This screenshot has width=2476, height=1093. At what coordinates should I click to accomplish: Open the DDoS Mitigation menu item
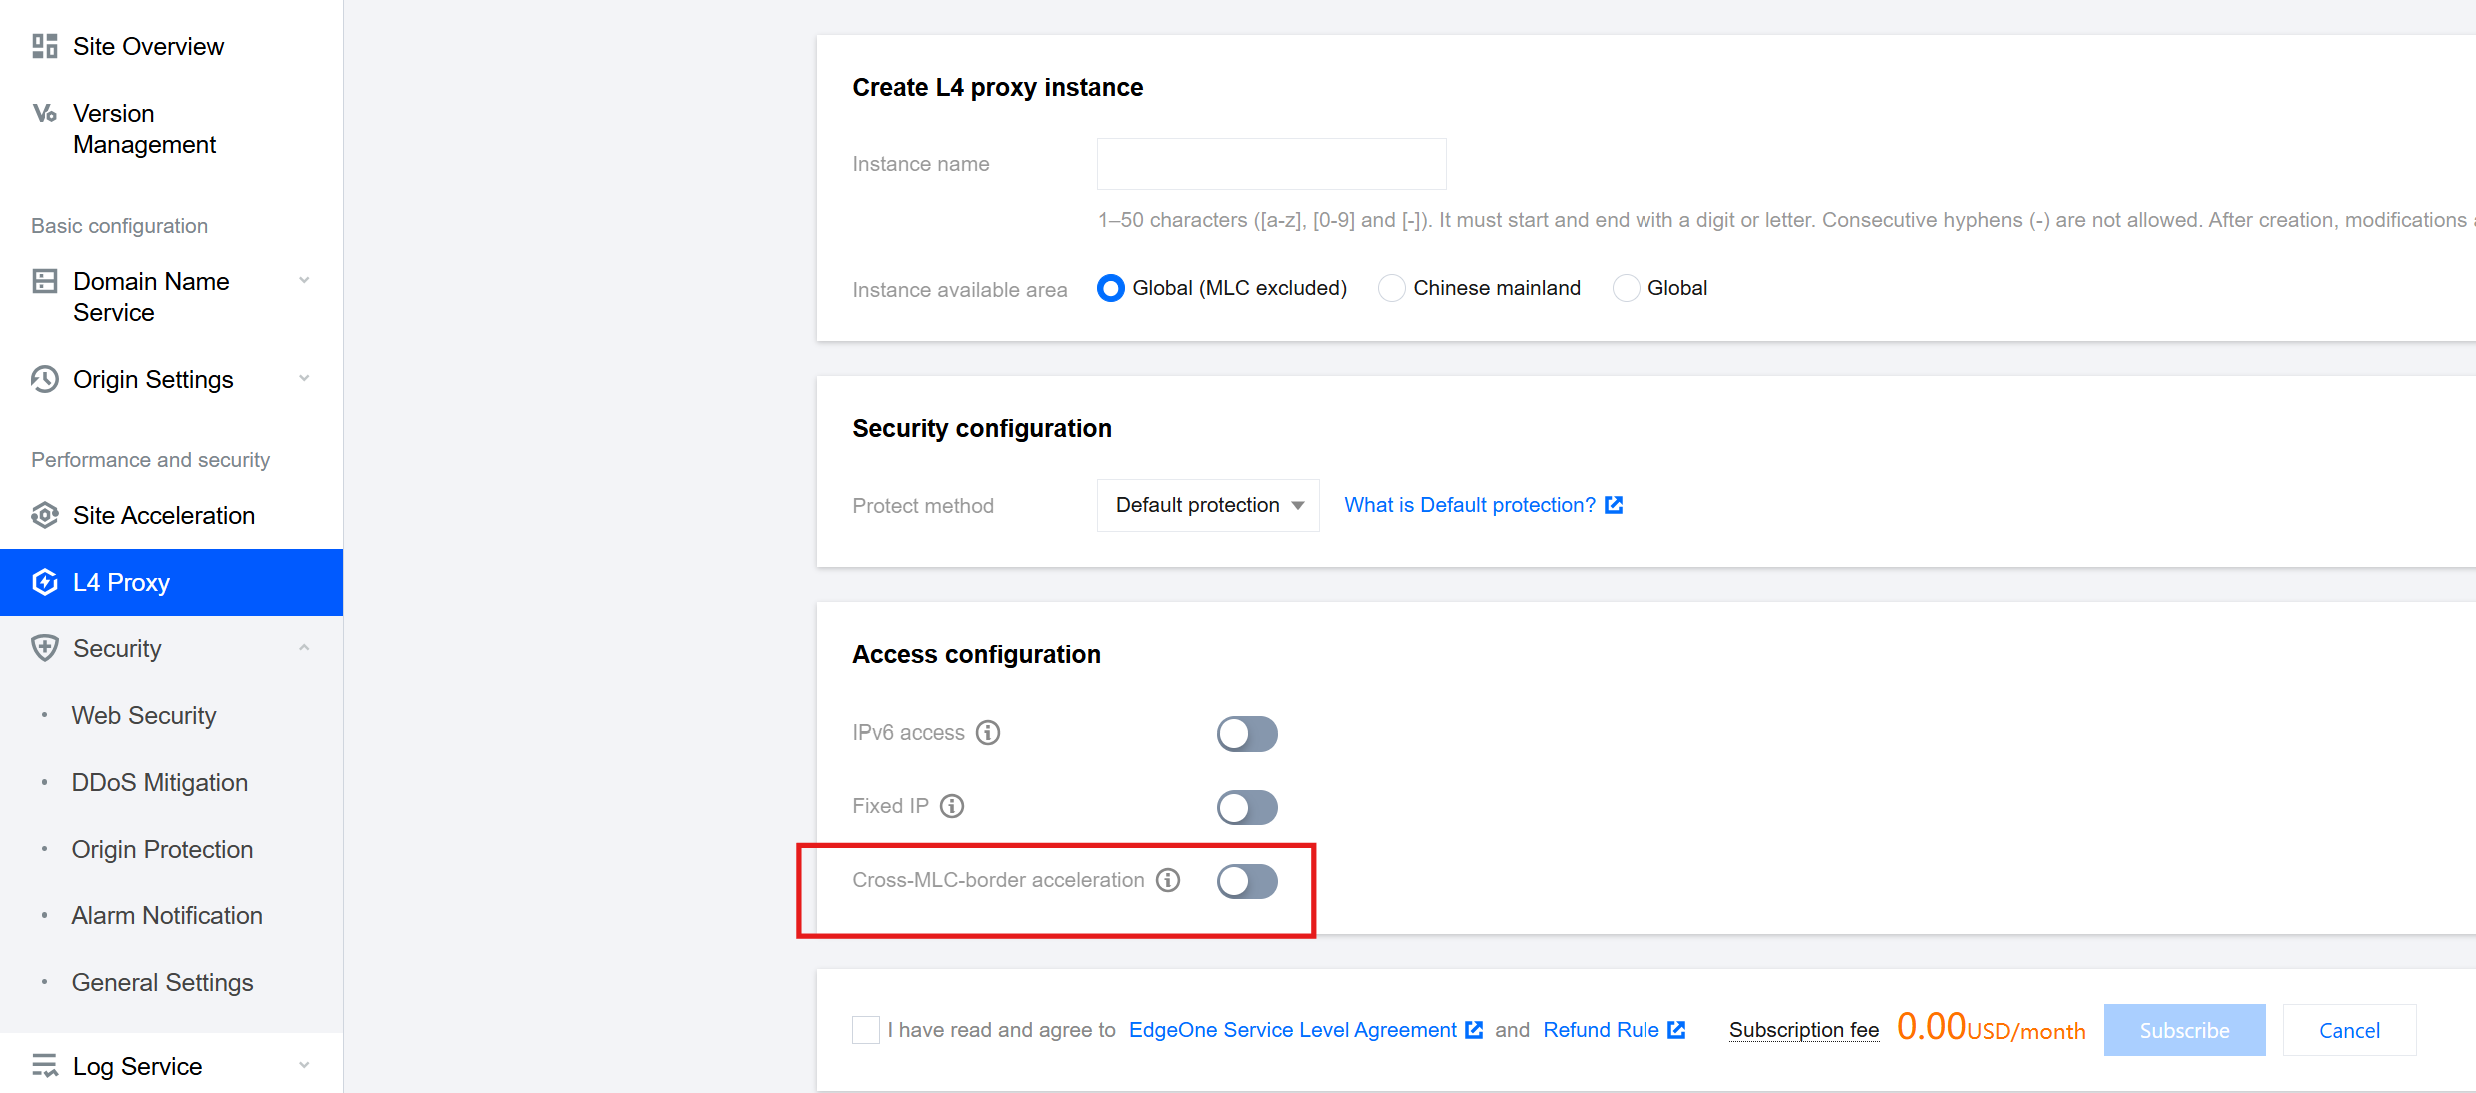click(x=160, y=783)
